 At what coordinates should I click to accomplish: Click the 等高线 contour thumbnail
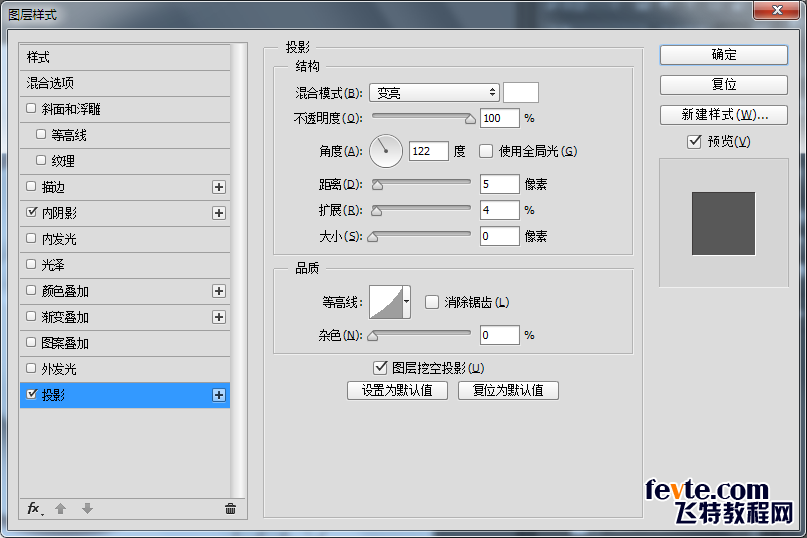click(386, 302)
